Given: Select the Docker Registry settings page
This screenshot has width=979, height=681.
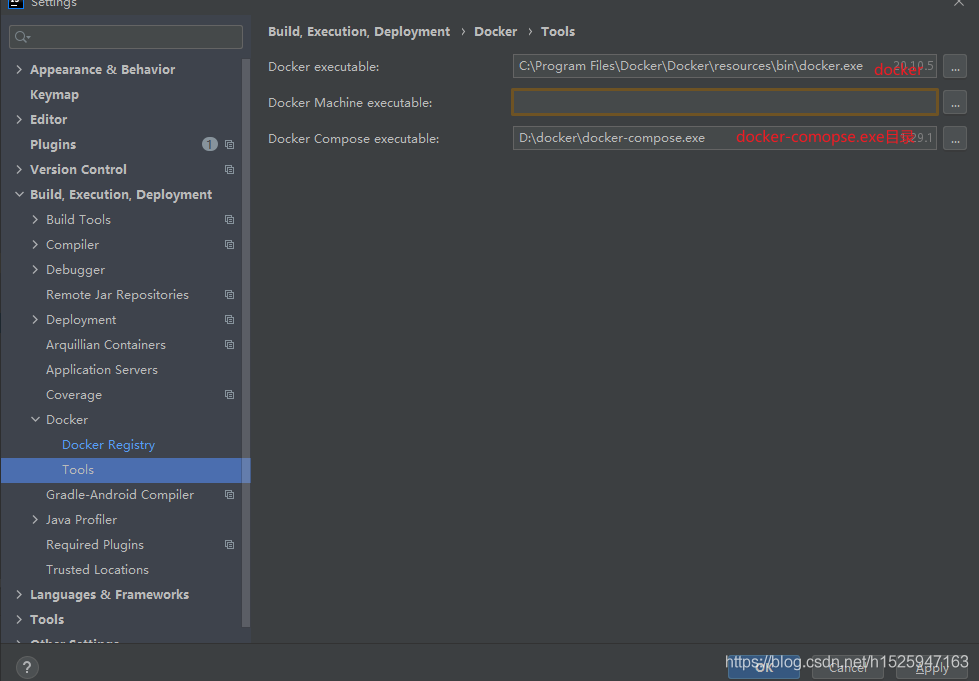Looking at the screenshot, I should [x=108, y=444].
